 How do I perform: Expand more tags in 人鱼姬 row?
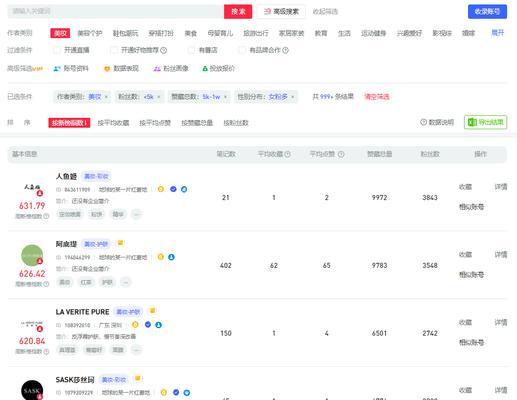click(136, 214)
